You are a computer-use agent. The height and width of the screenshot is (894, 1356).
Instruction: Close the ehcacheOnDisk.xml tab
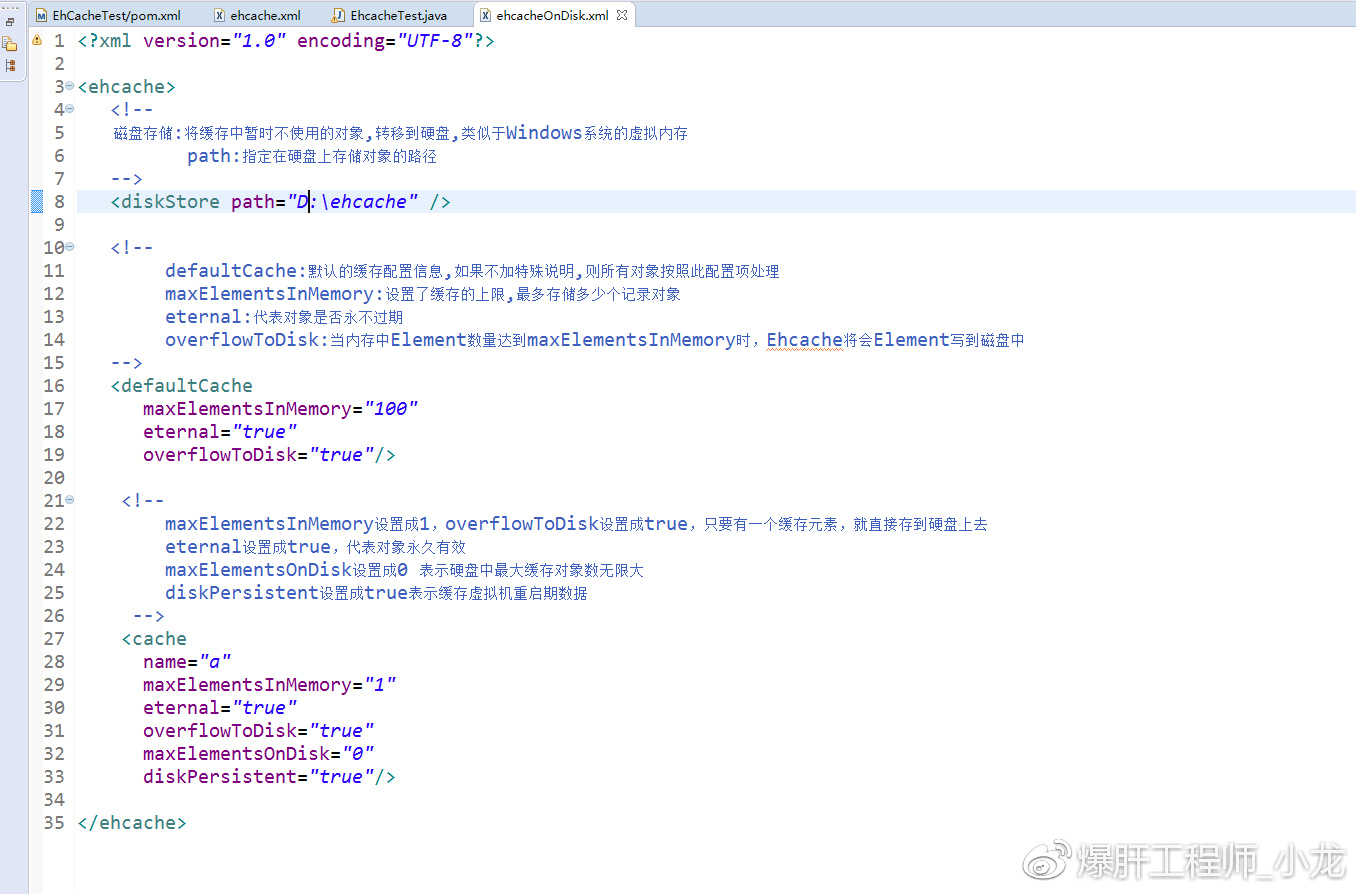pos(621,15)
